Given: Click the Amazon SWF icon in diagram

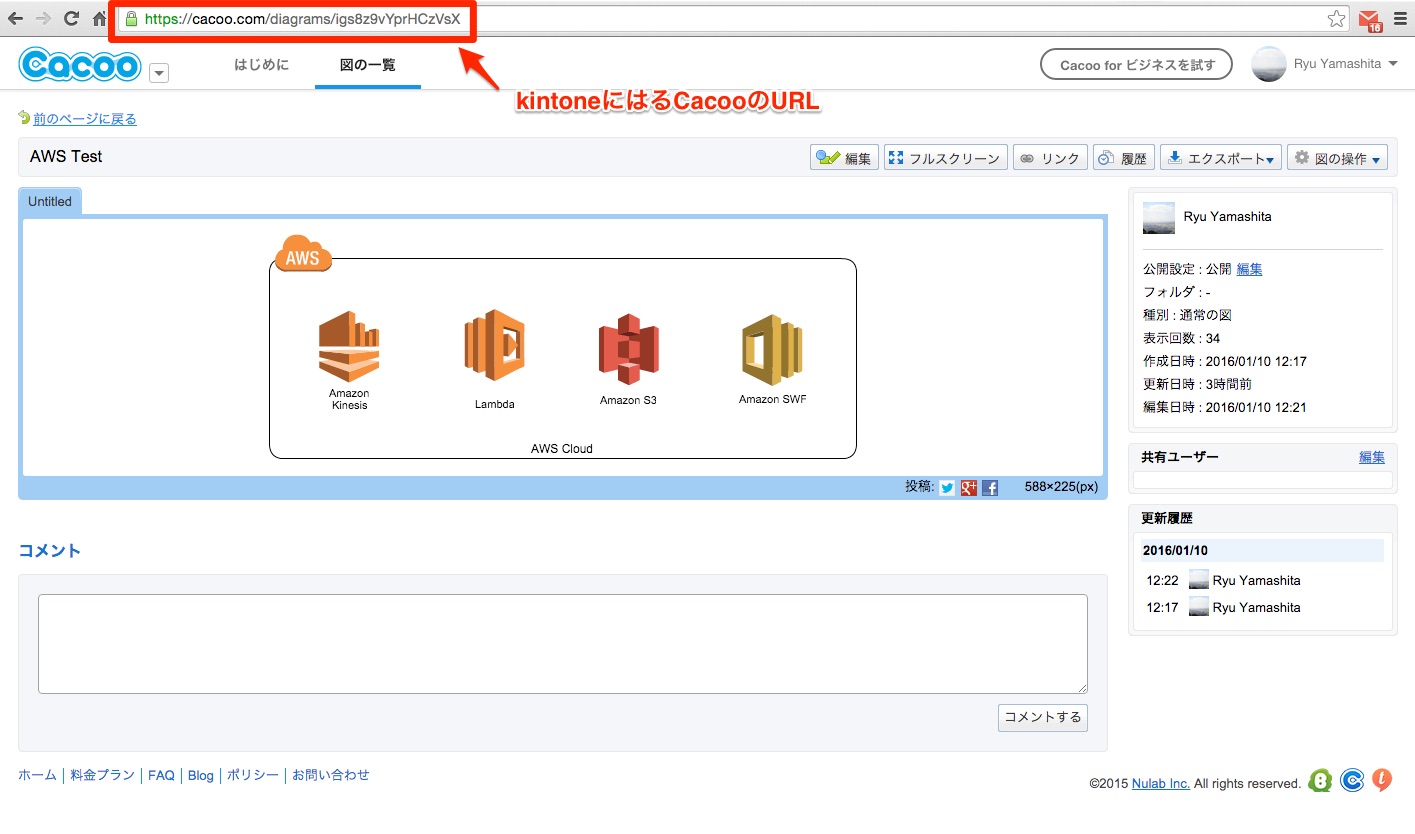Looking at the screenshot, I should (x=772, y=349).
